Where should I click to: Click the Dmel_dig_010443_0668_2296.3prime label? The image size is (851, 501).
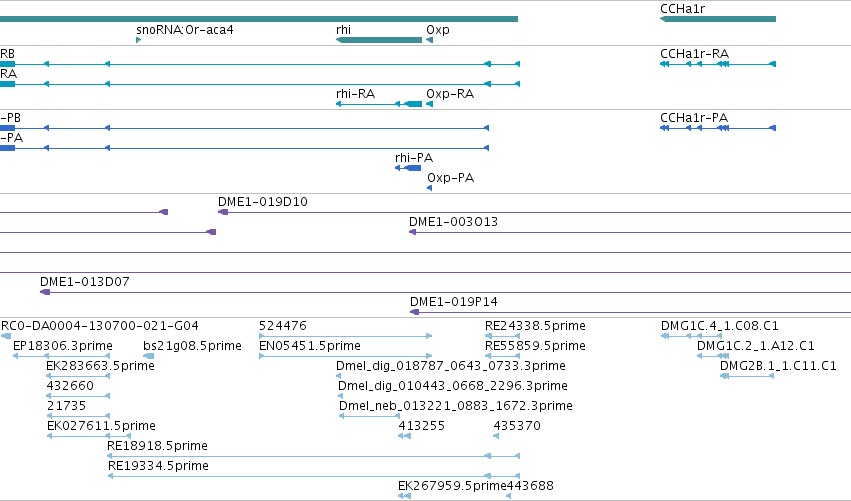453,386
